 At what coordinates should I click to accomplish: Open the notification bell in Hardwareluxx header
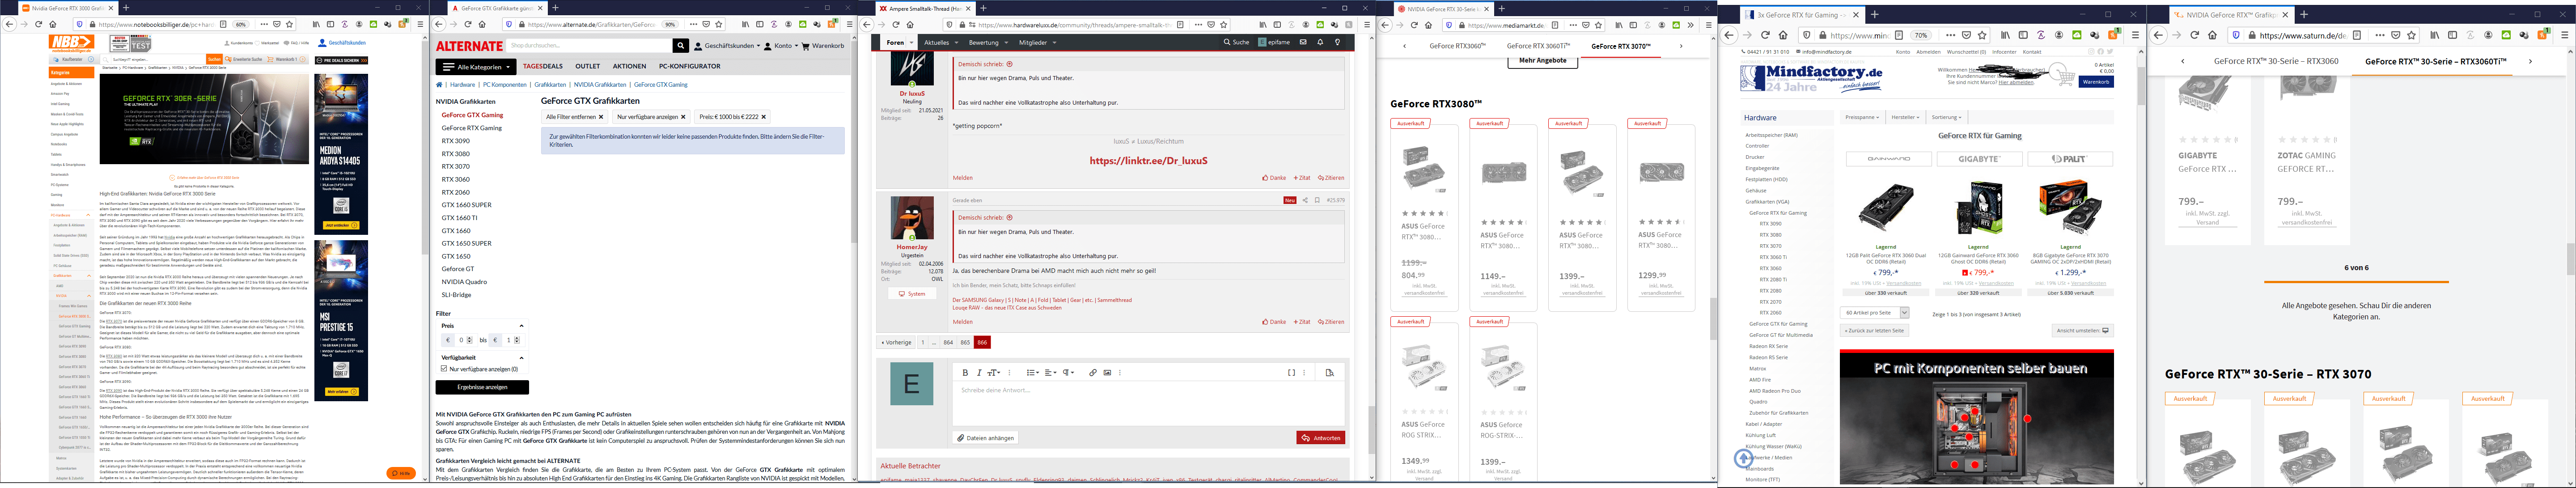click(1320, 42)
